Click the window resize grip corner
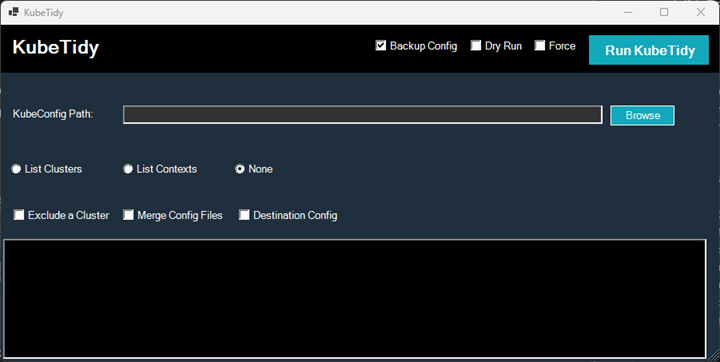The height and width of the screenshot is (362, 720). click(x=713, y=356)
